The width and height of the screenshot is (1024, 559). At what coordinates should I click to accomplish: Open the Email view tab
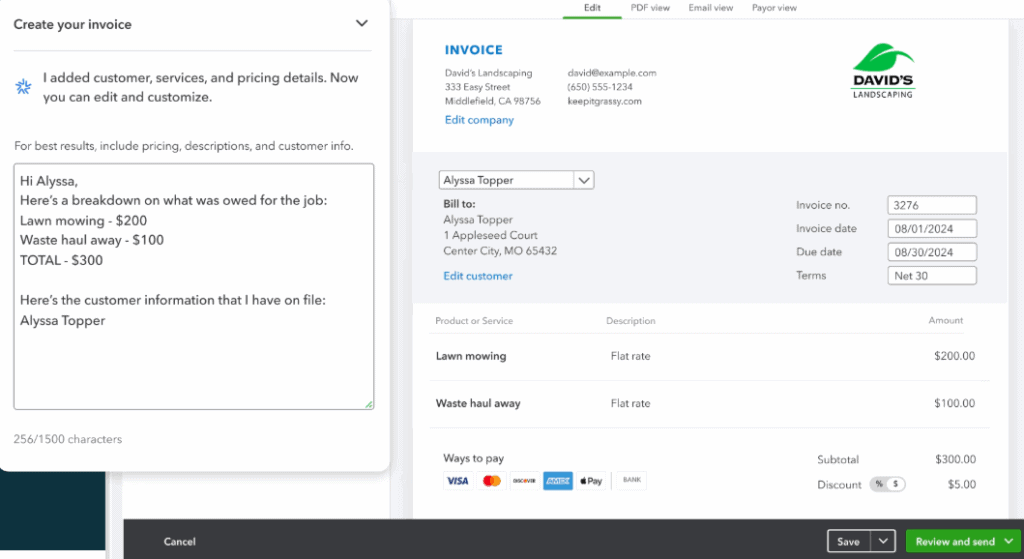[711, 8]
